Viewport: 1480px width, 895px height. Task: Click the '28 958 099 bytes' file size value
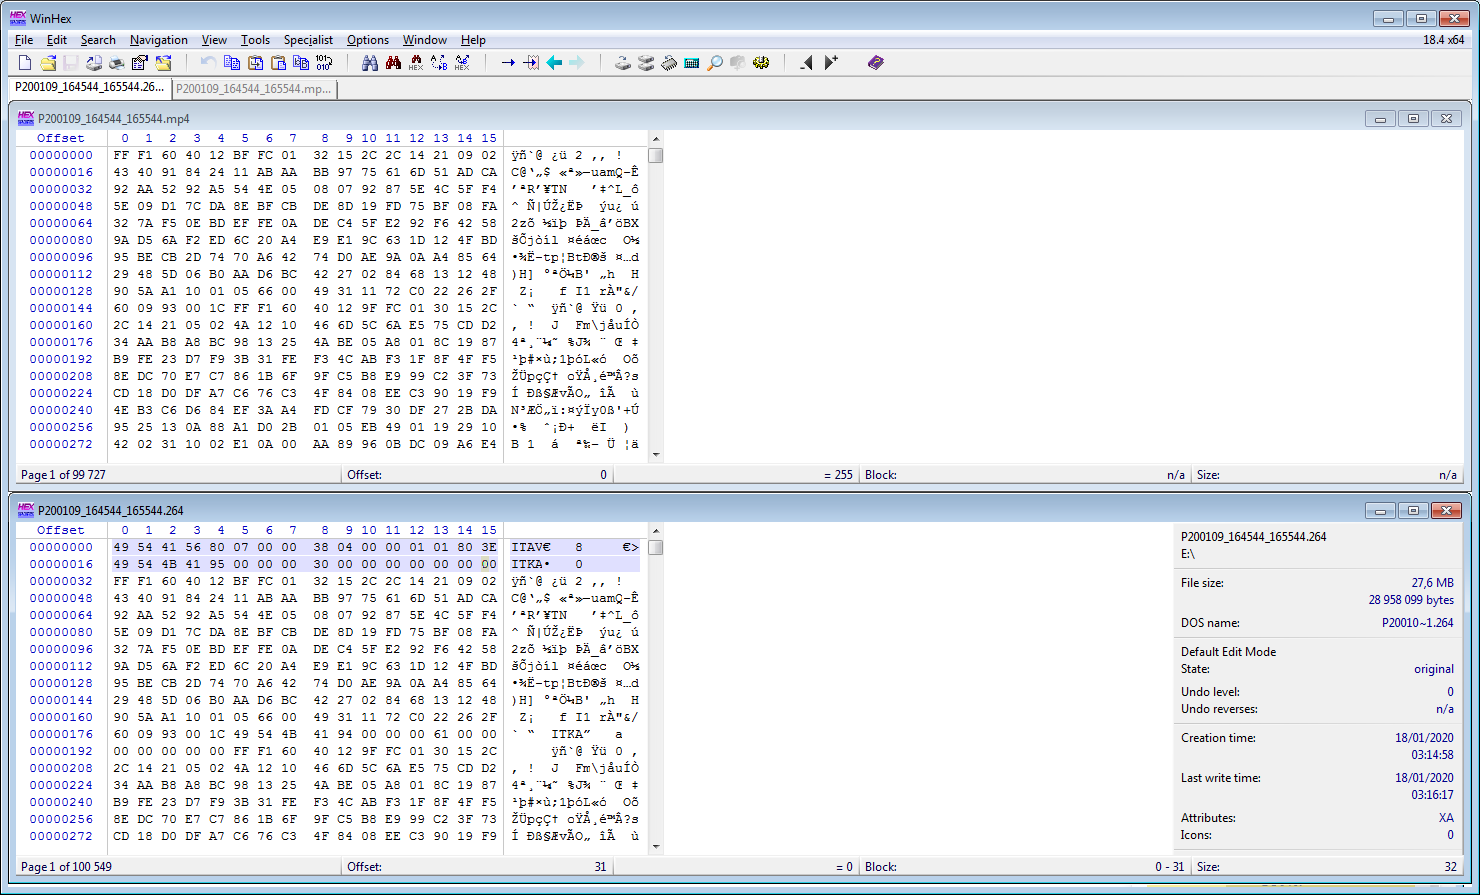point(1411,600)
